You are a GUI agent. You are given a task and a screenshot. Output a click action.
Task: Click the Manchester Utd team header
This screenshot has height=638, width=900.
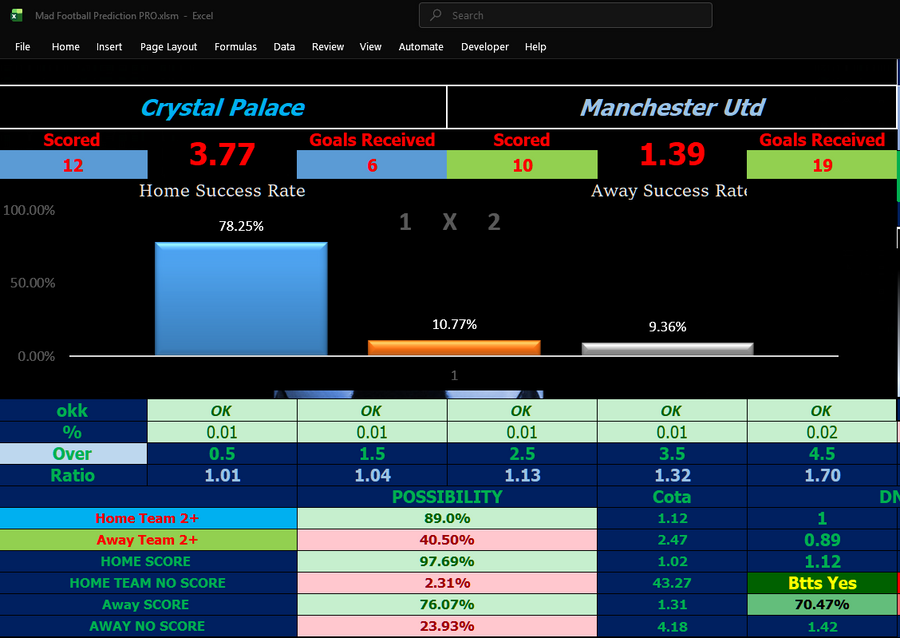click(672, 107)
